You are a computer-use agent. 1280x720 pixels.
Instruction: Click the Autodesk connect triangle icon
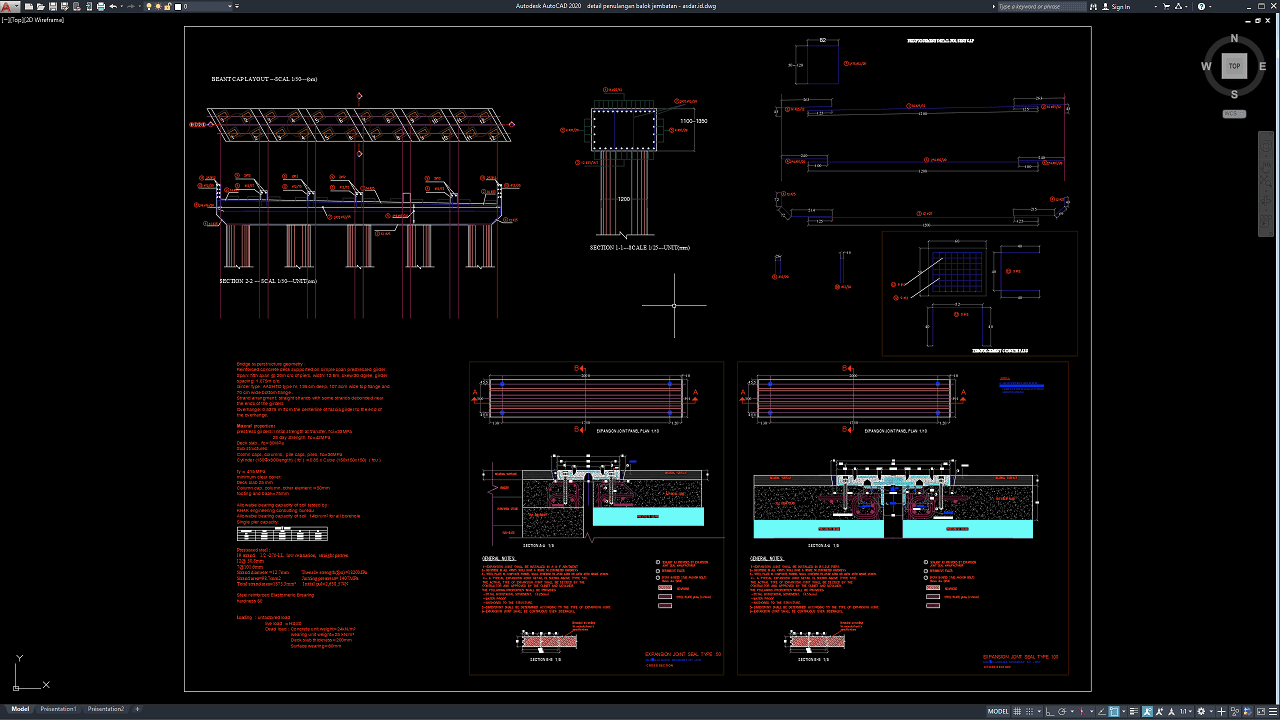[1179, 6]
